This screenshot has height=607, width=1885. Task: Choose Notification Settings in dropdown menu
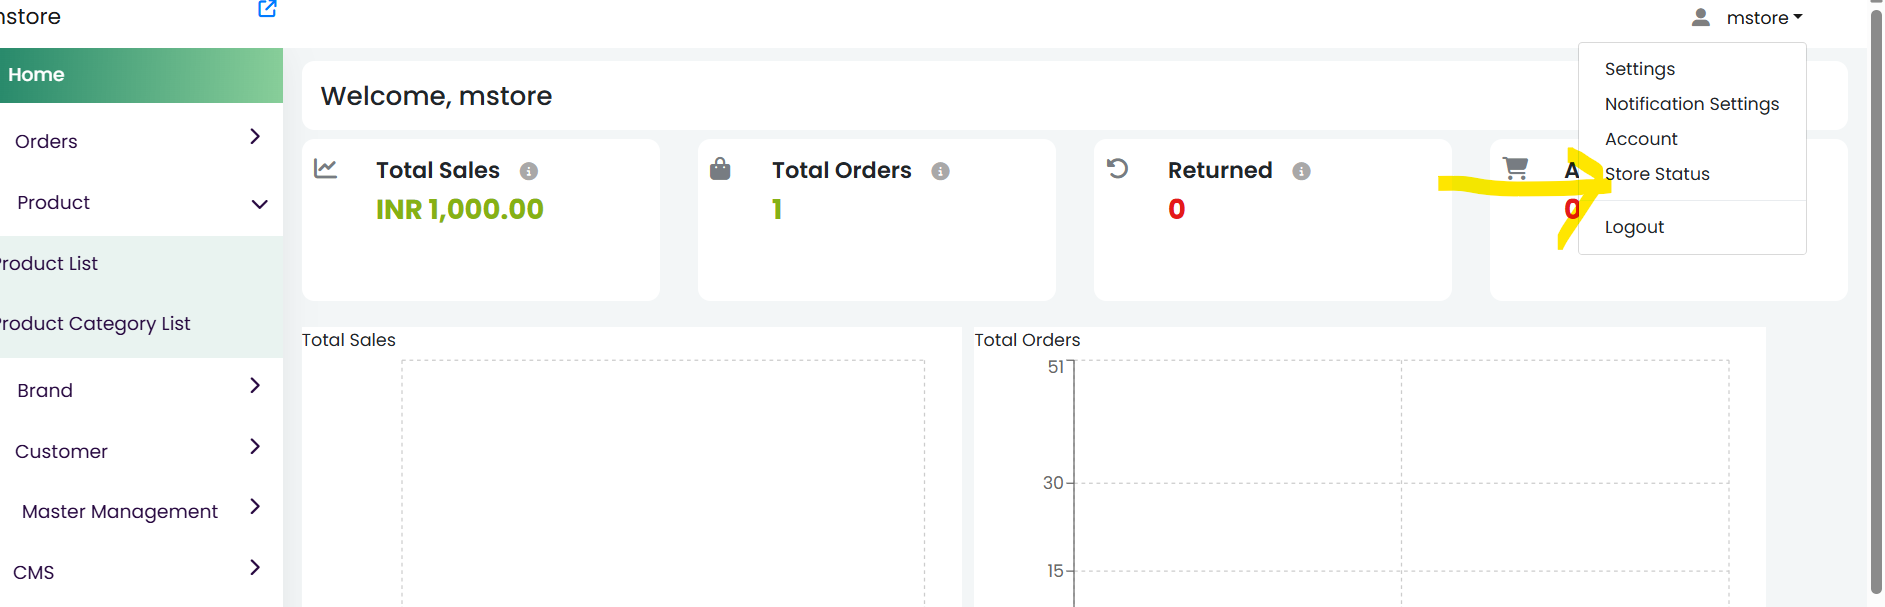click(x=1691, y=104)
